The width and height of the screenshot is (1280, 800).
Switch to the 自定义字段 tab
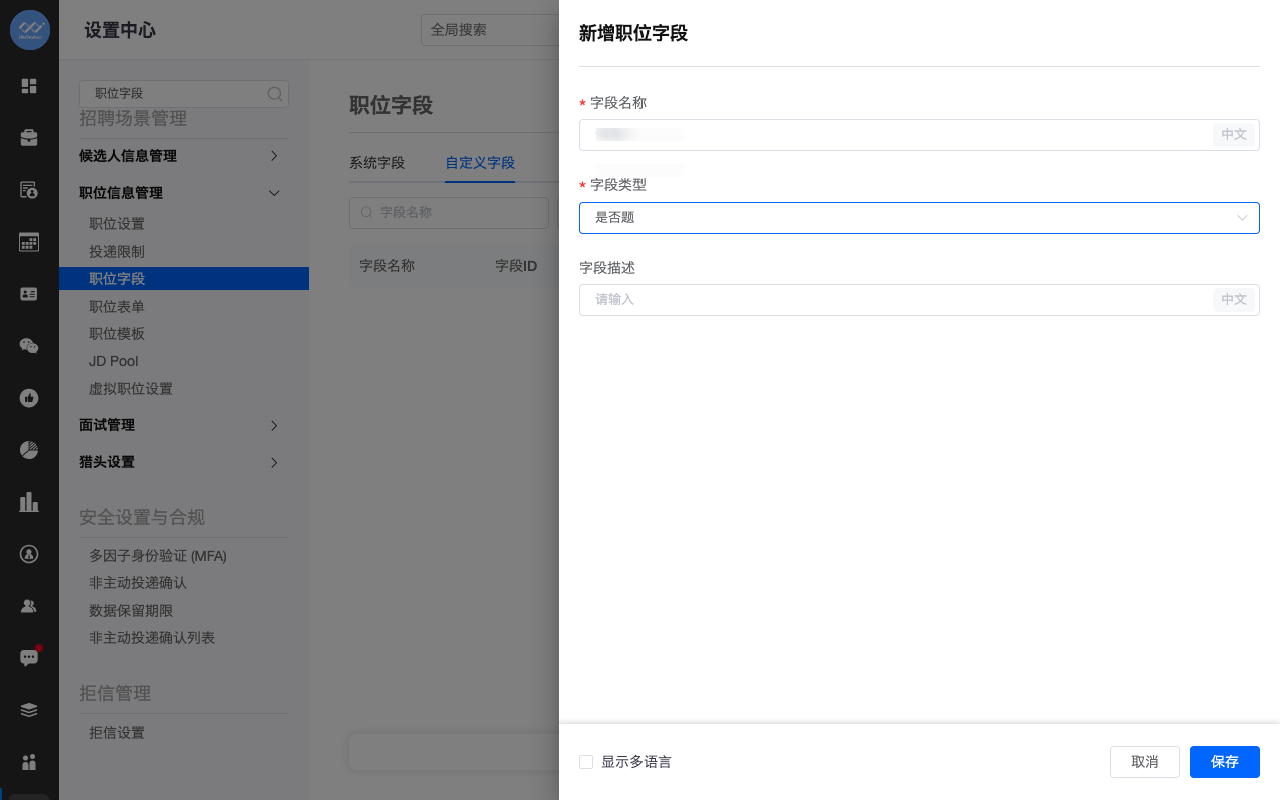pos(480,163)
